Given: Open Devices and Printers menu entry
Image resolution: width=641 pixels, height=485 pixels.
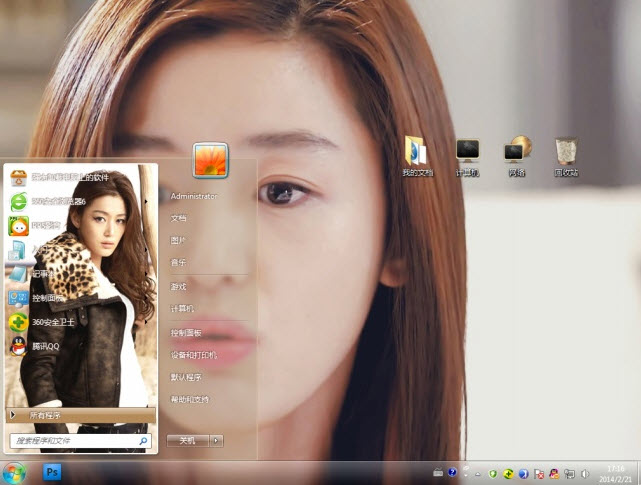Looking at the screenshot, I should click(x=194, y=355).
